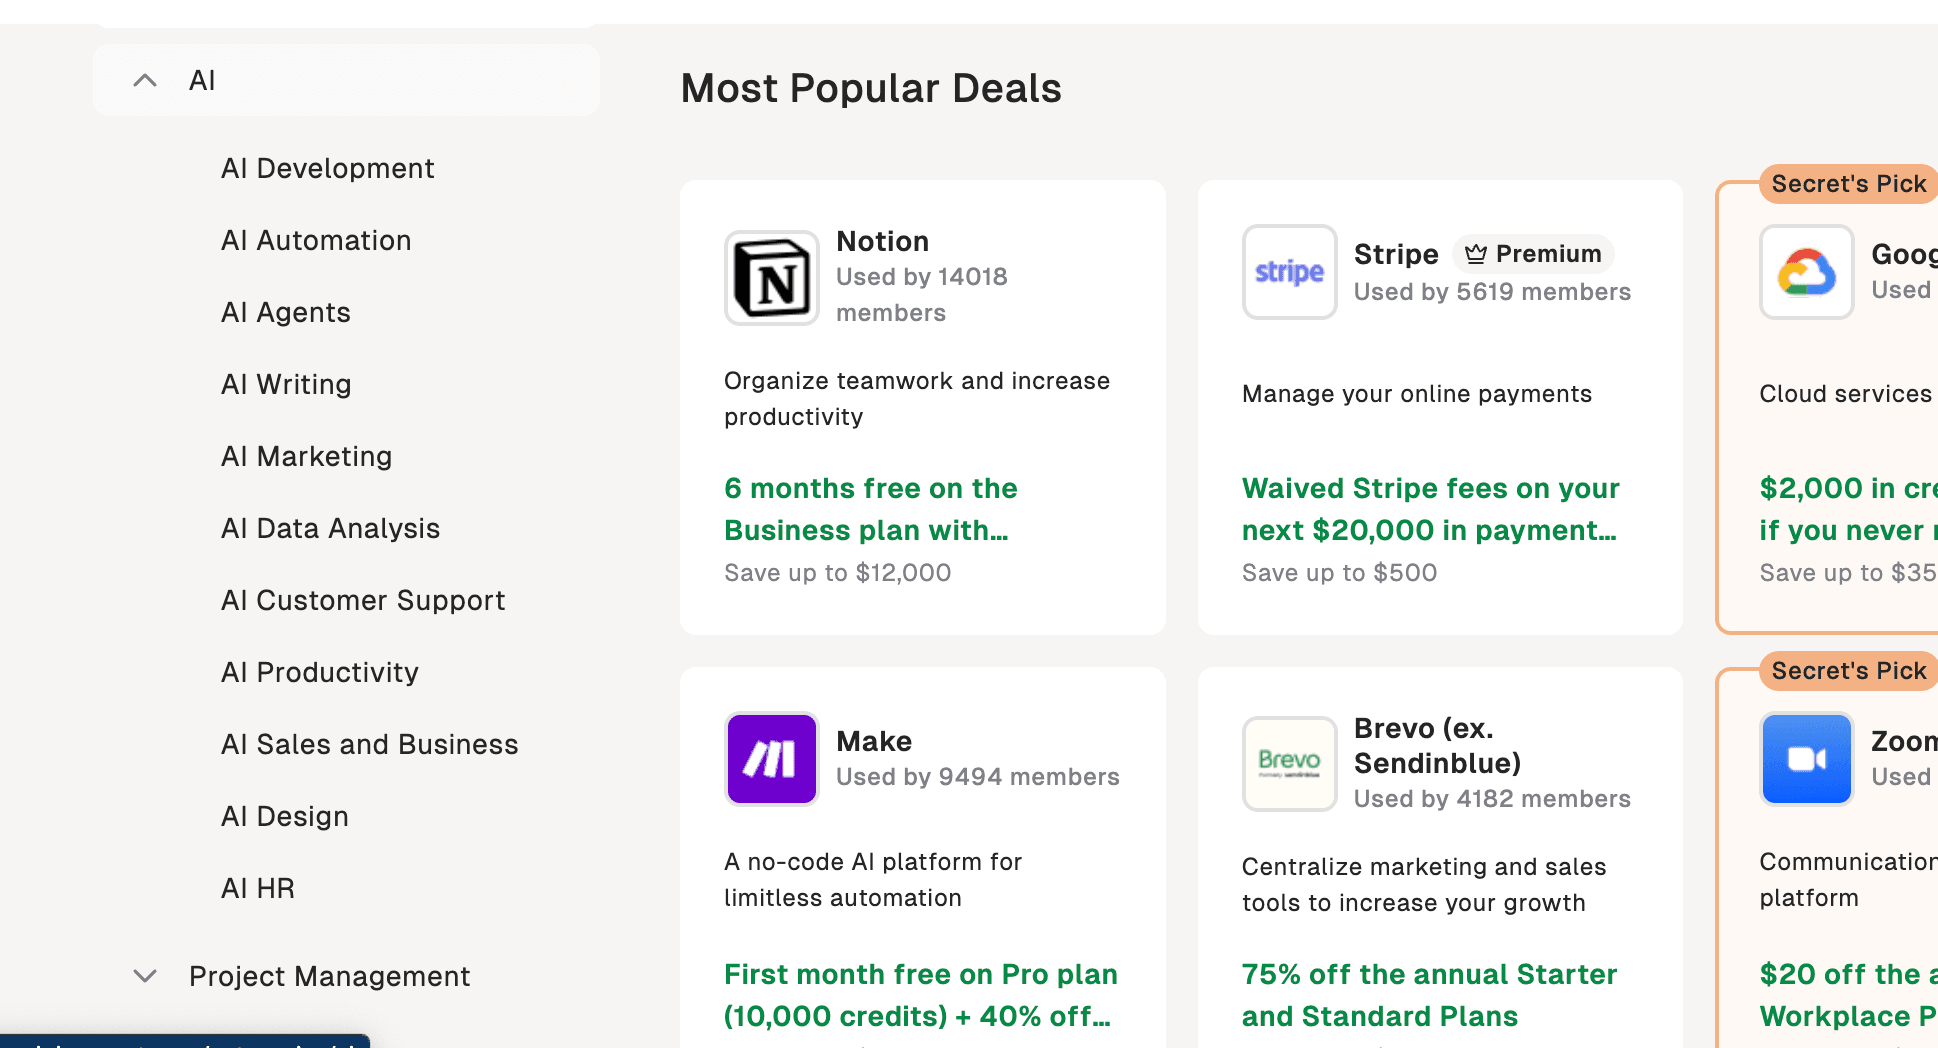Click the Make logo icon
Screen dimensions: 1938x1048
point(771,759)
